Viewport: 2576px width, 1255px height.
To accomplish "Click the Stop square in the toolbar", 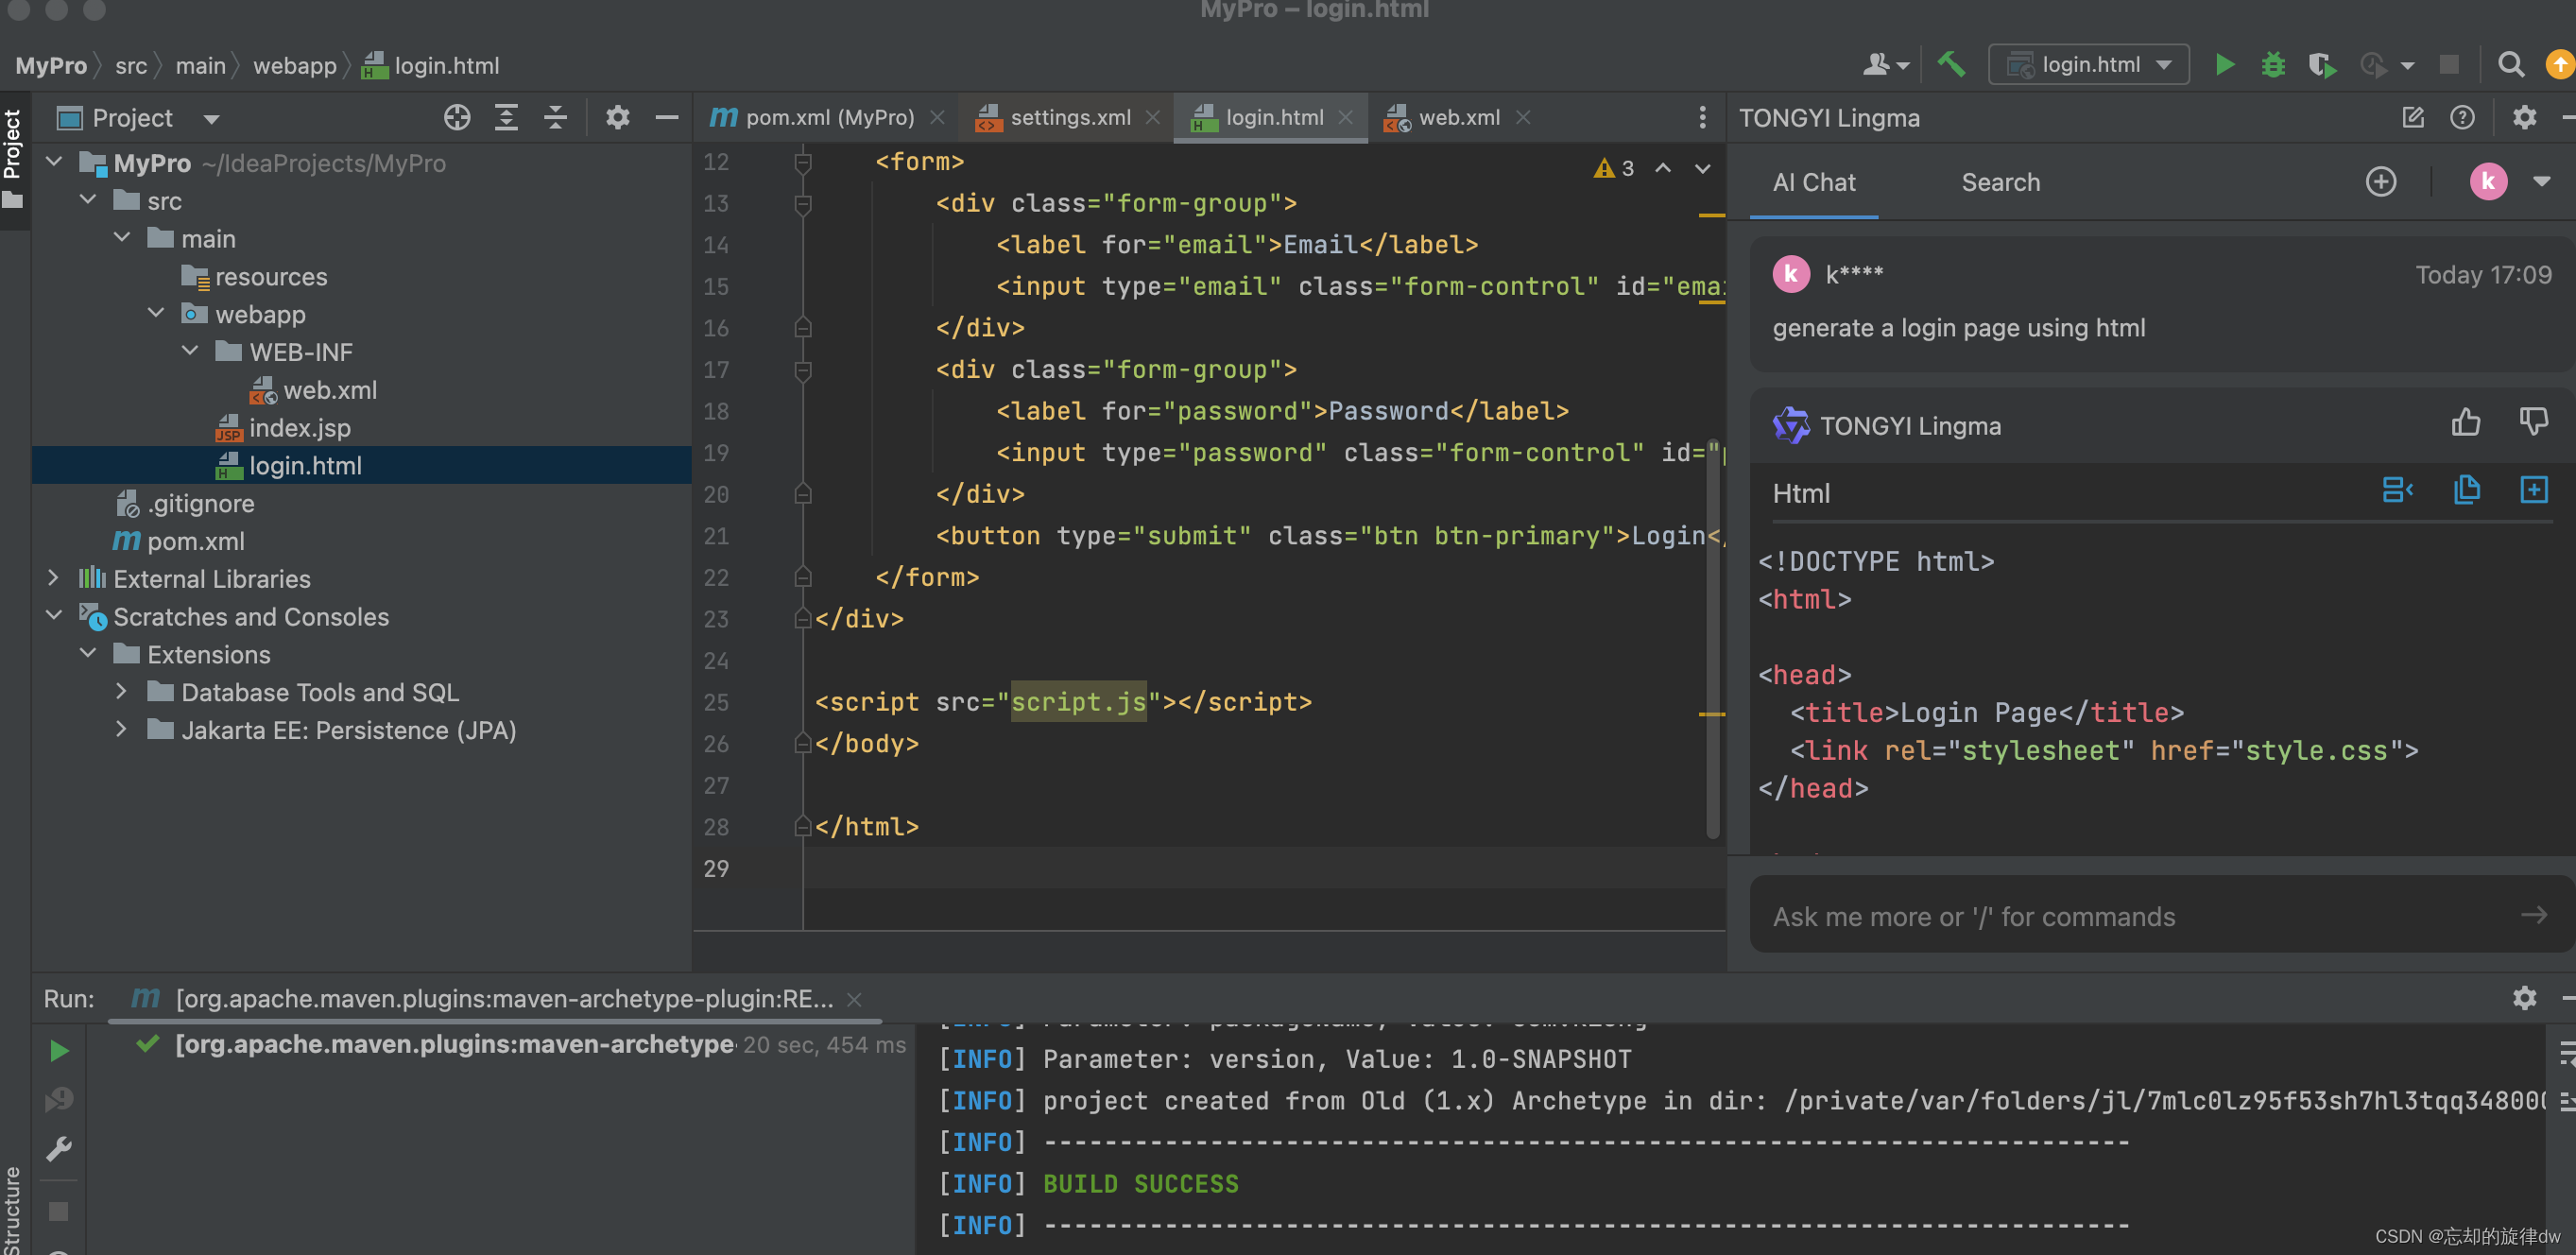I will pyautogui.click(x=2449, y=65).
